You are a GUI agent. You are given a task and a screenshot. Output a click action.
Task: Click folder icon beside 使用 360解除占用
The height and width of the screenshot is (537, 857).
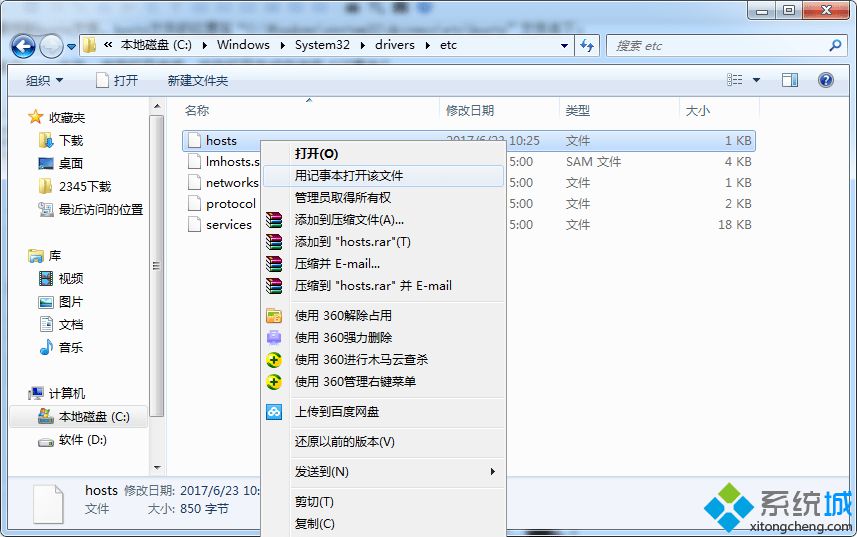tap(274, 316)
